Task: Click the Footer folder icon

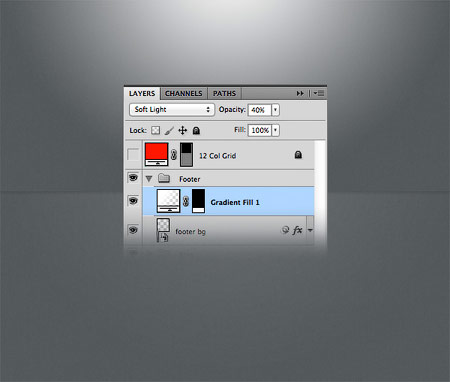Action: point(164,178)
